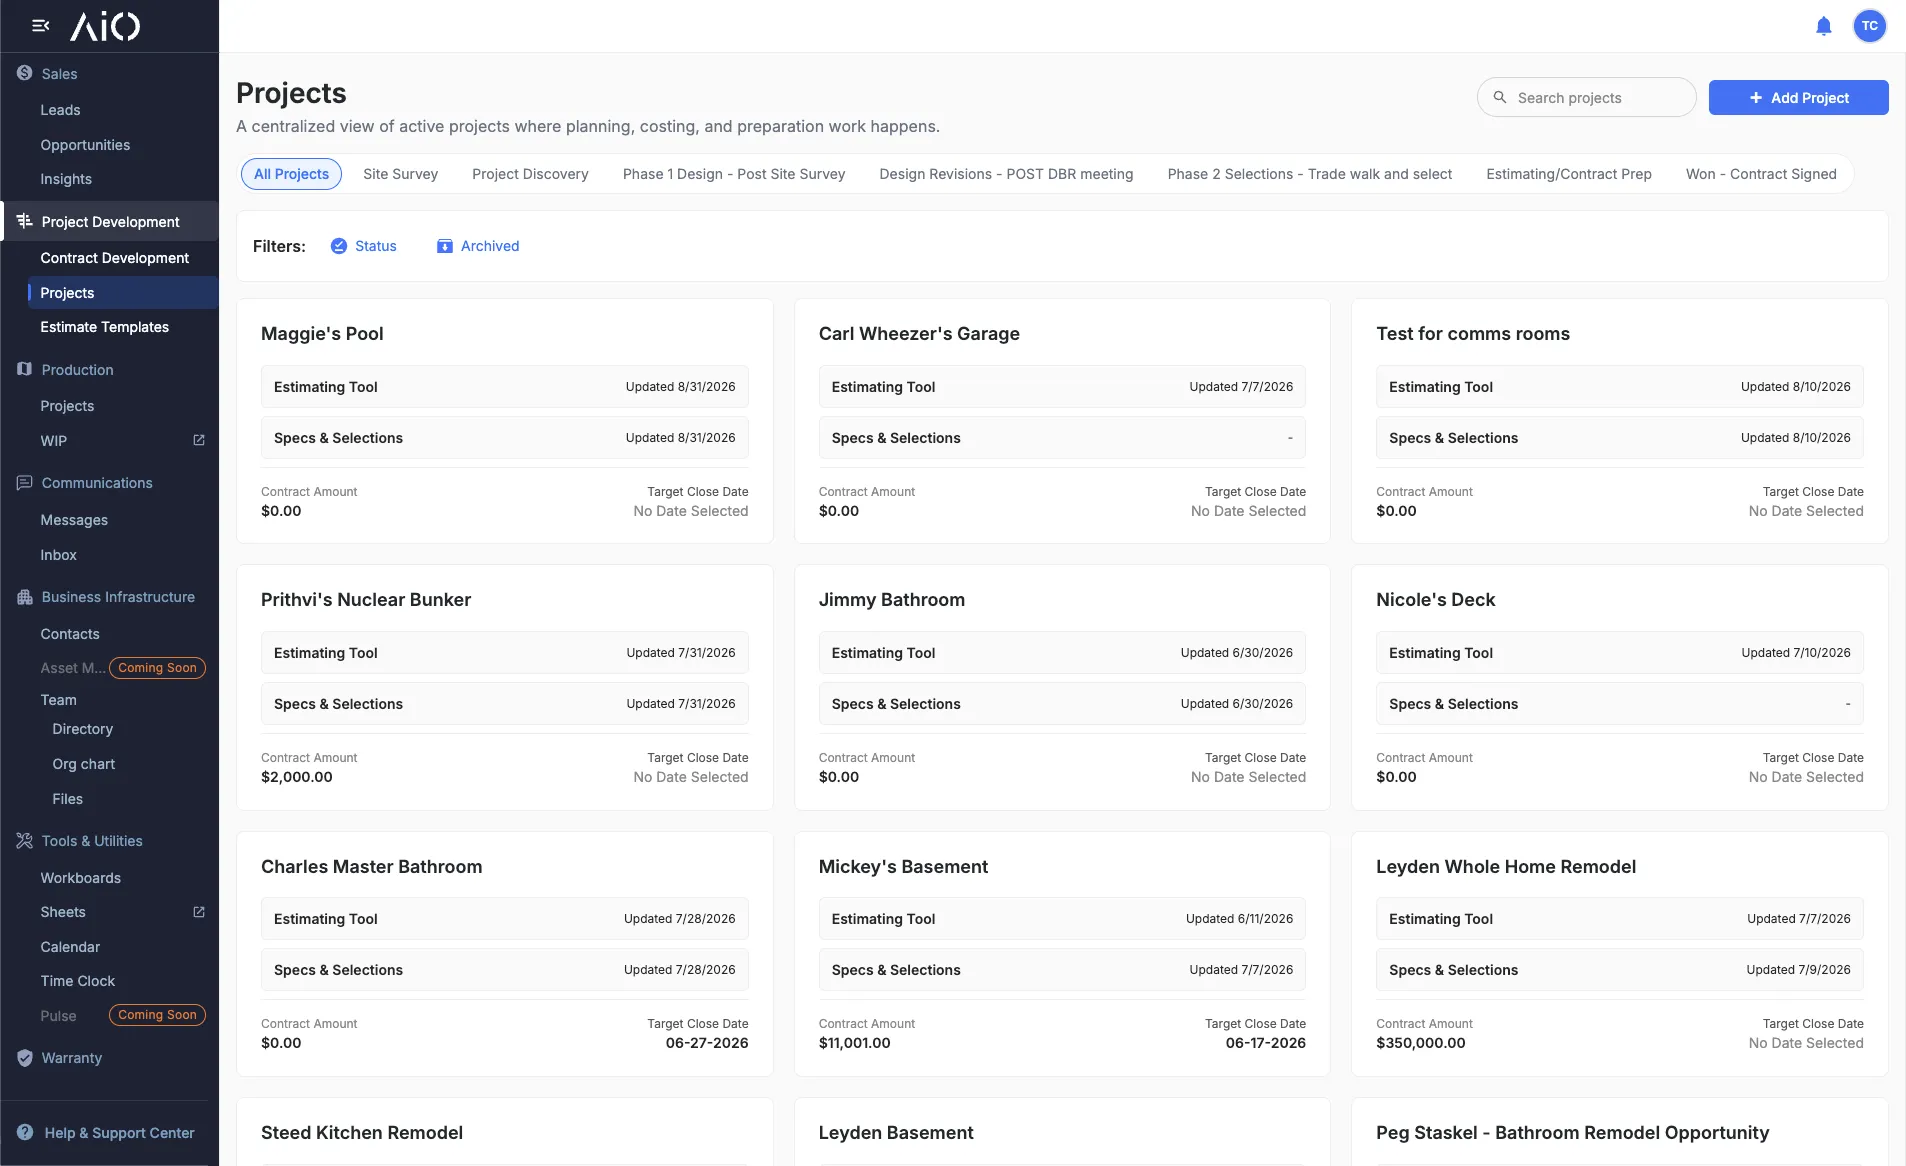Go to Leads in sidebar
This screenshot has height=1166, width=1906.
point(60,110)
